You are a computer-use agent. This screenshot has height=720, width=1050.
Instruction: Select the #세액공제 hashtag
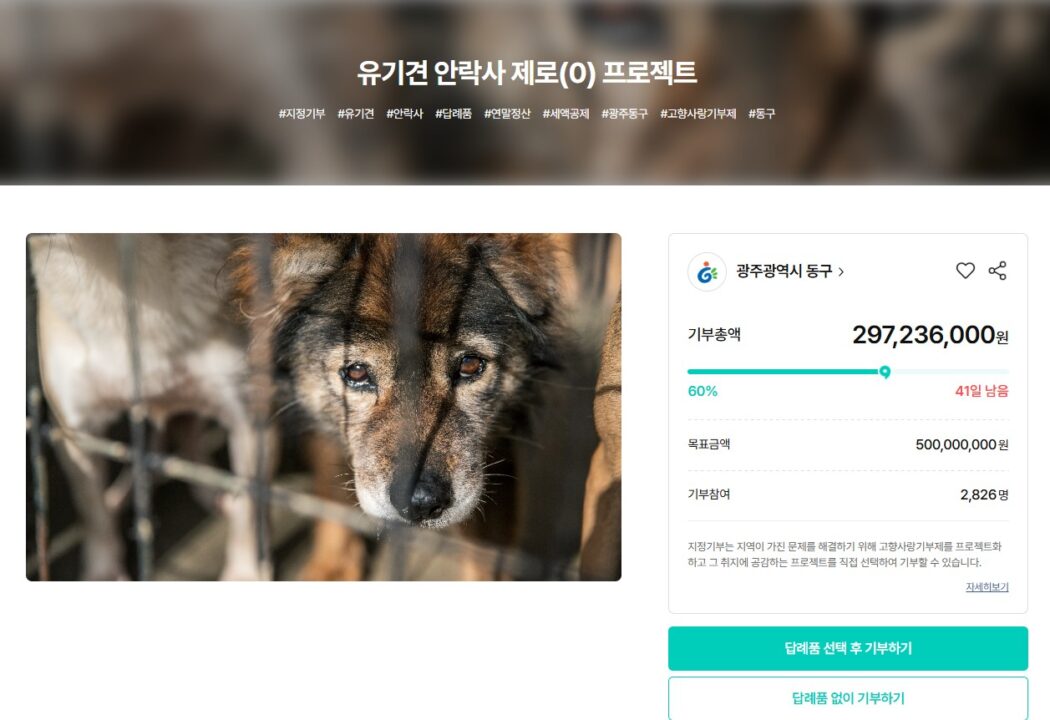(x=566, y=114)
